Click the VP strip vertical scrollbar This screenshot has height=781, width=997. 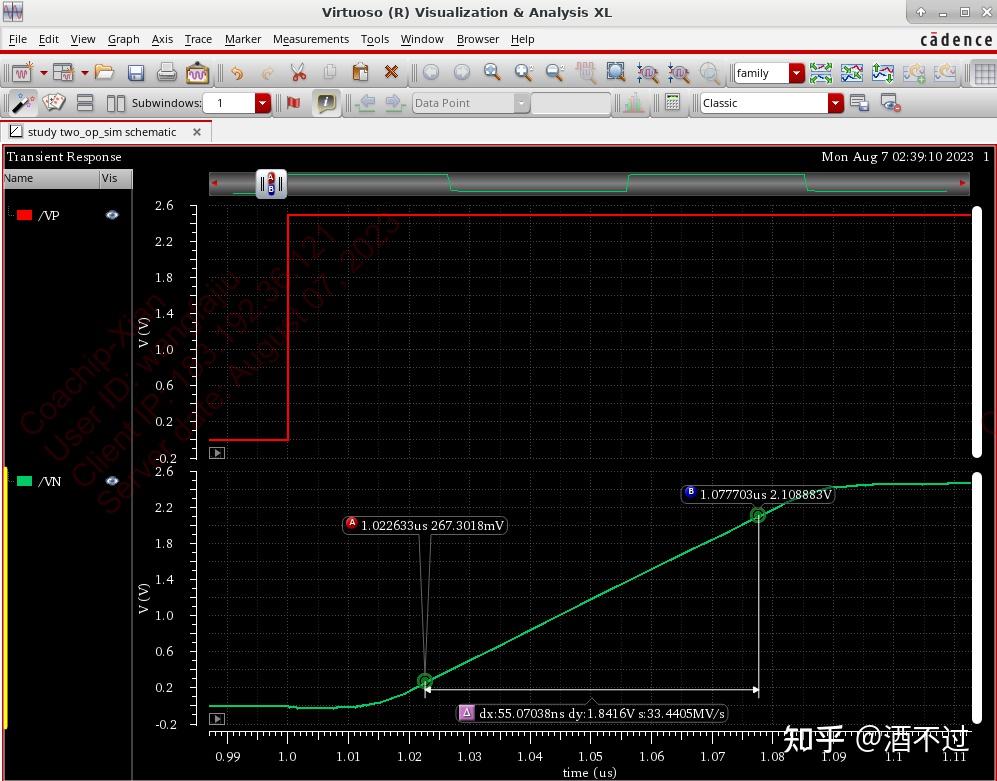point(977,331)
